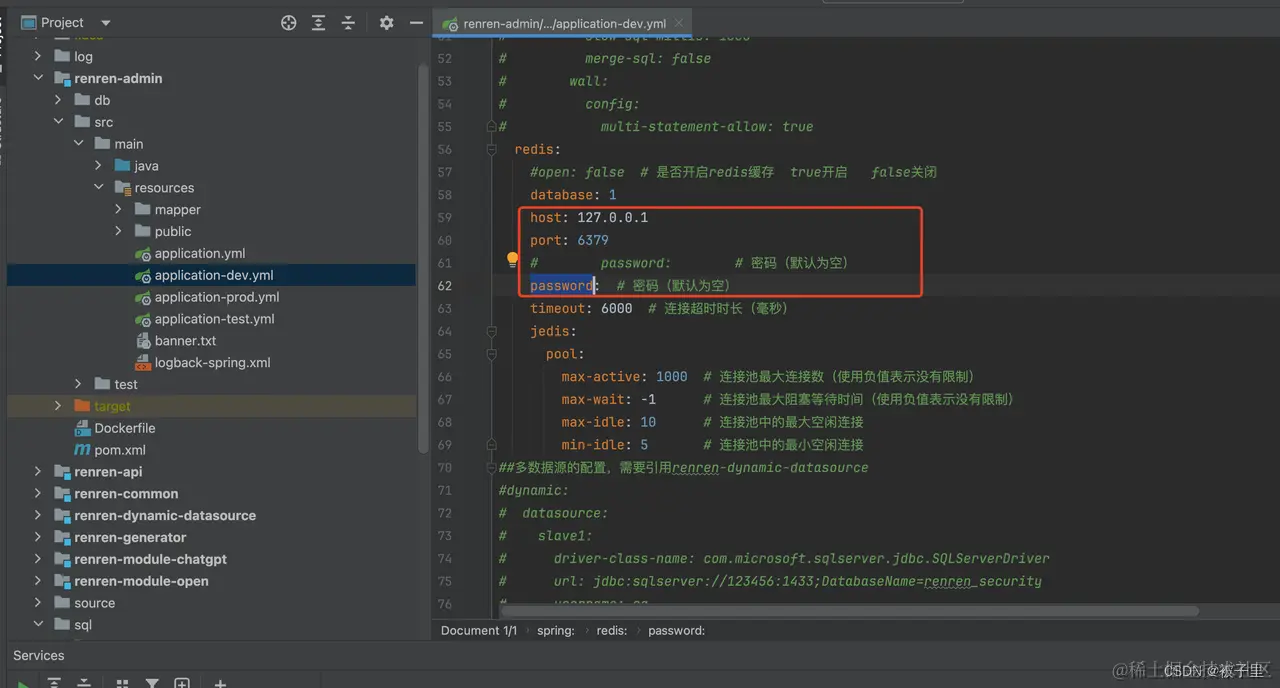Select application-dev.yml in the project tree
This screenshot has width=1280, height=688.
point(213,275)
